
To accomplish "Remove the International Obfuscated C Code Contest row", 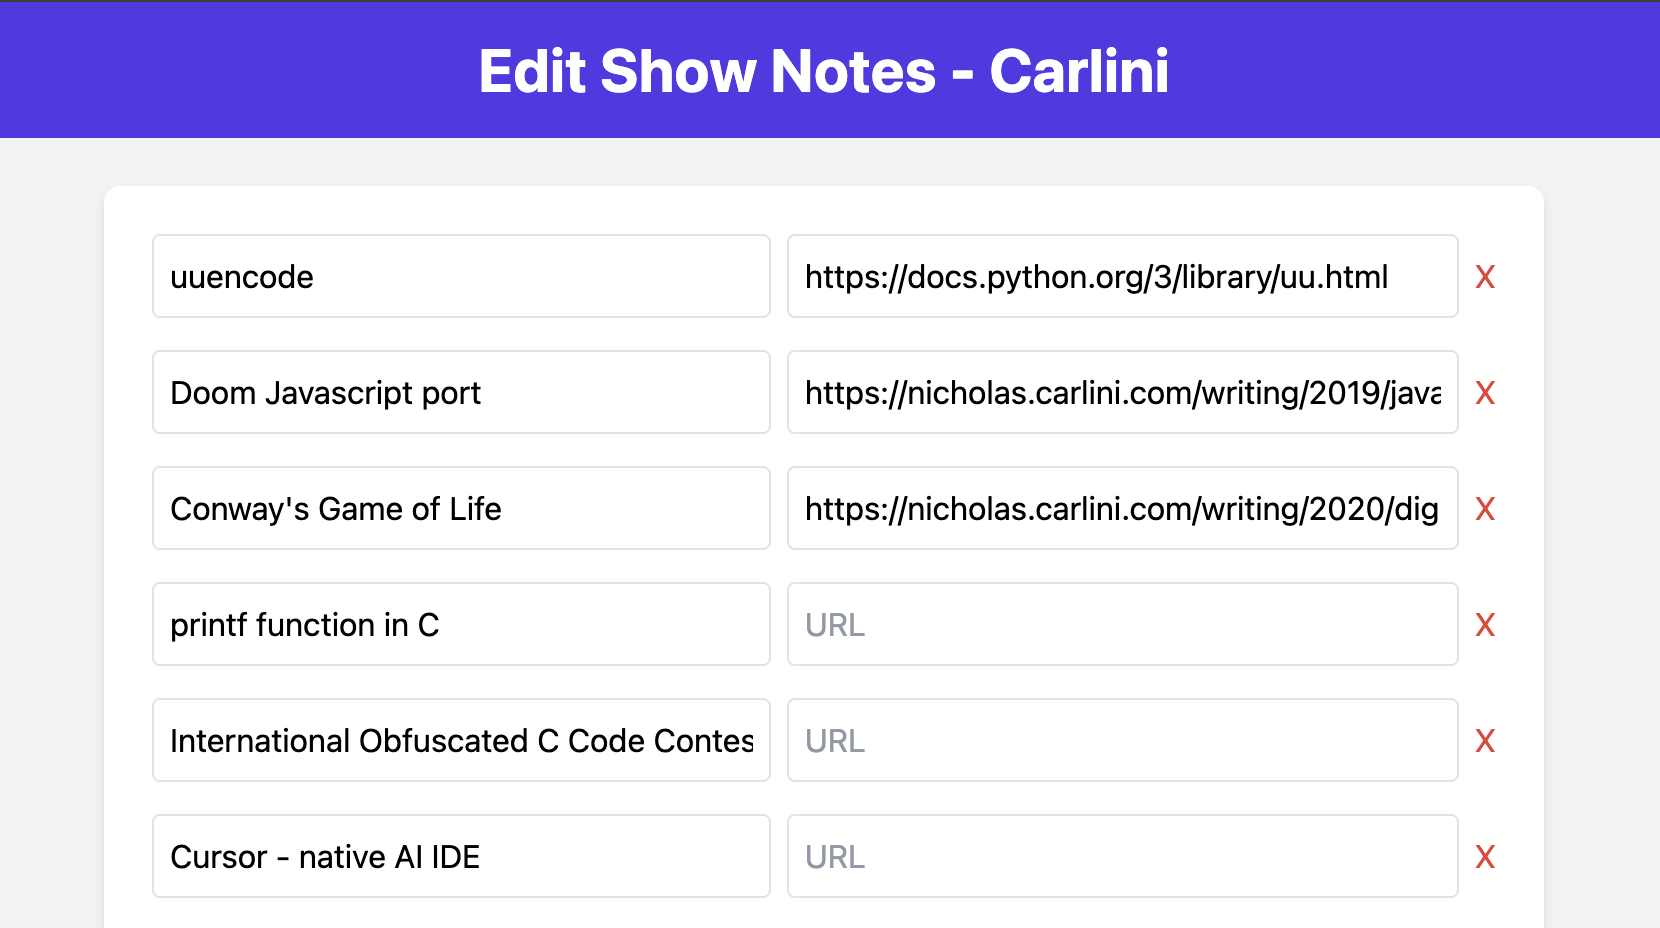I will [x=1485, y=741].
